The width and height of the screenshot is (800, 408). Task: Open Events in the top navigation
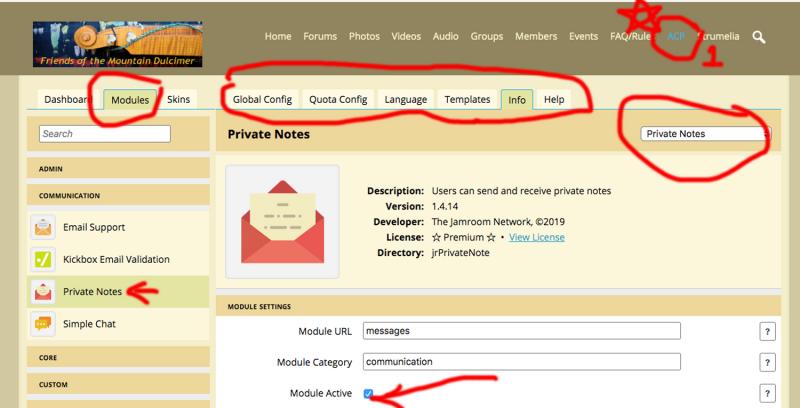(x=584, y=36)
